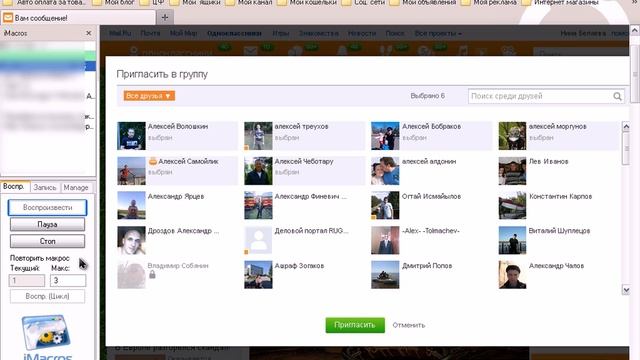
Task: Open Мои объявления bookmark folder
Action: [x=422, y=2]
